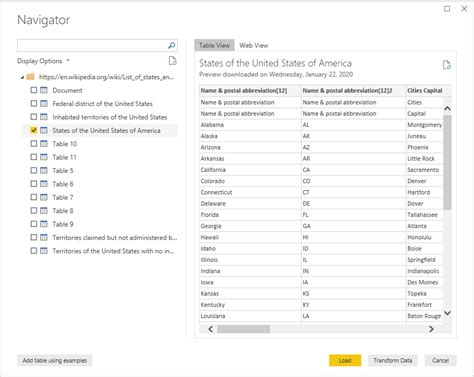This screenshot has height=377, width=474.
Task: Uncheck States of the United States of America
Action: (x=34, y=130)
